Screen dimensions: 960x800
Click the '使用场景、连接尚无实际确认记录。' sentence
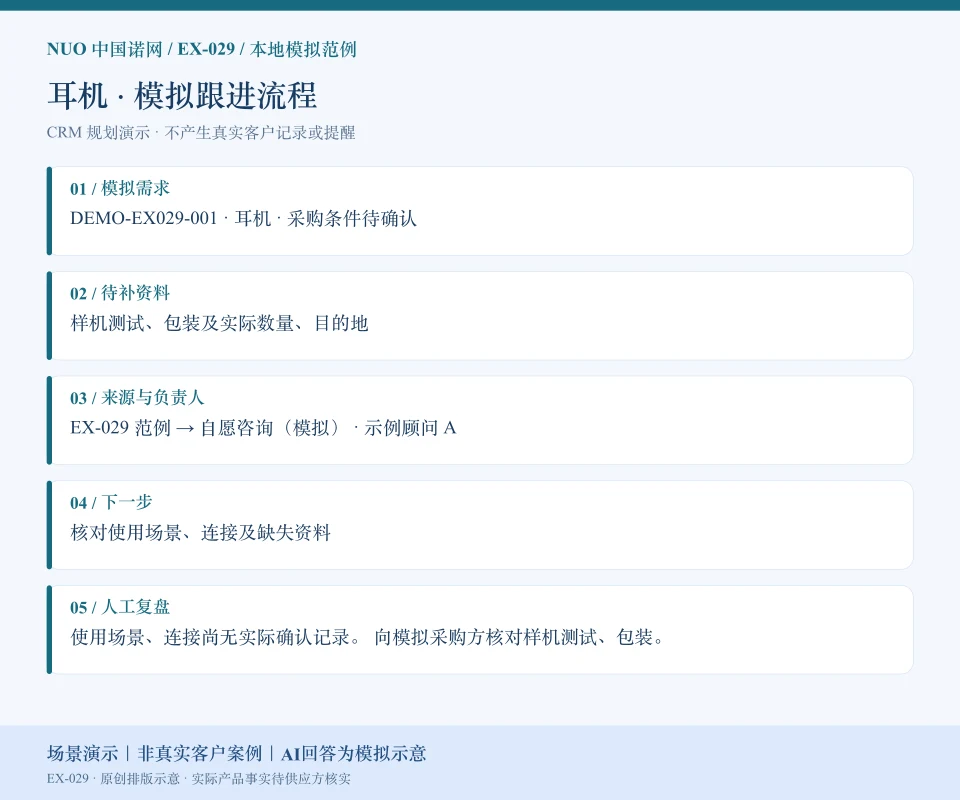pyautogui.click(x=216, y=637)
